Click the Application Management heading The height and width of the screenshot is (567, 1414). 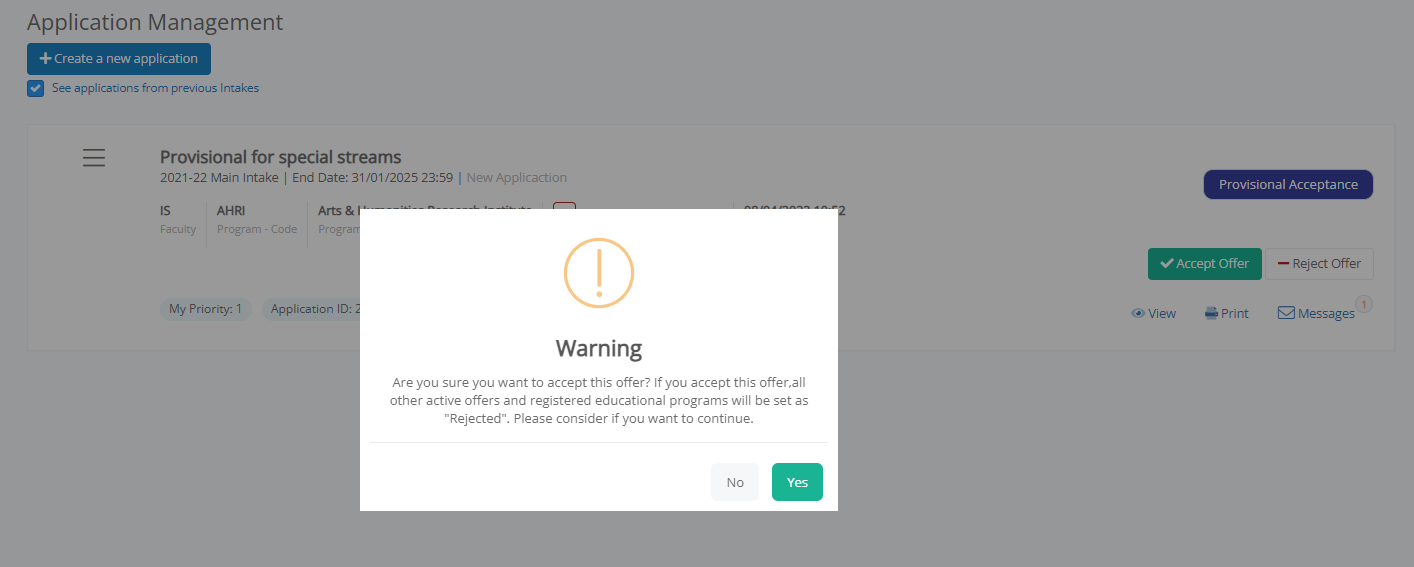click(x=155, y=22)
